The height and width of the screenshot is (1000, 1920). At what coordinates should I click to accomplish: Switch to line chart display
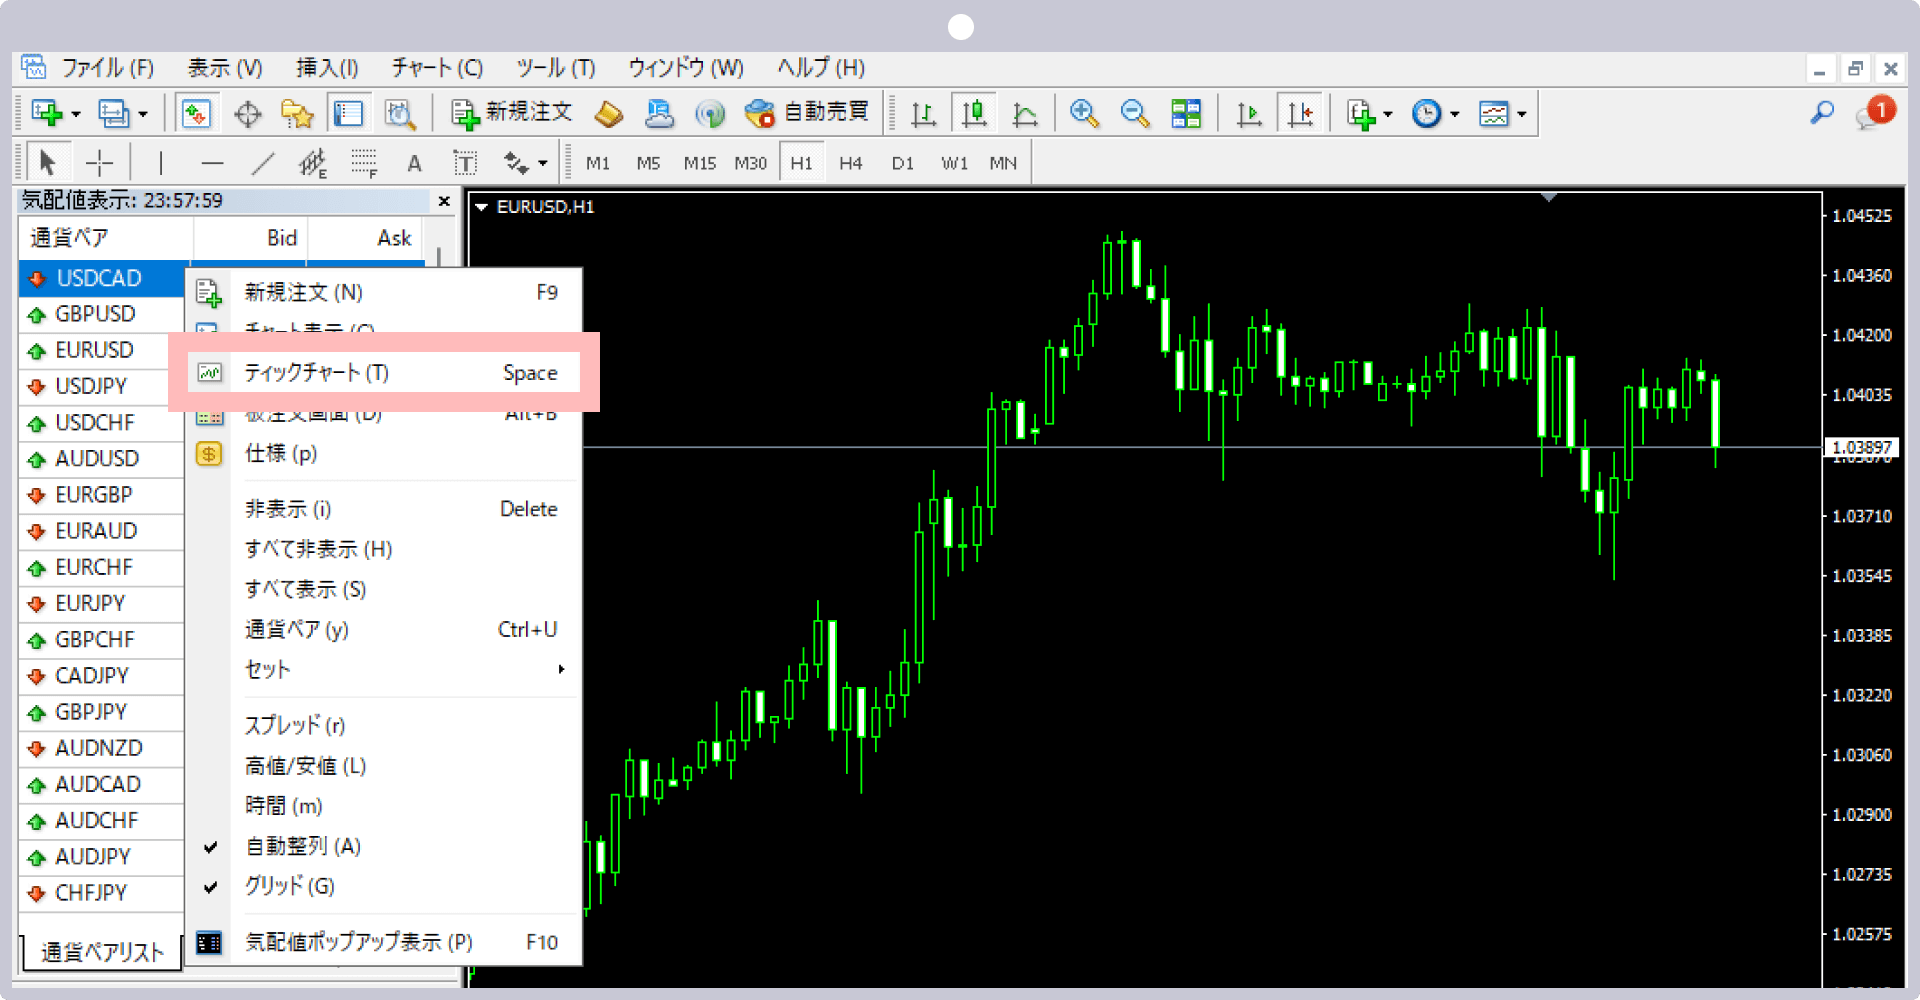point(1025,113)
